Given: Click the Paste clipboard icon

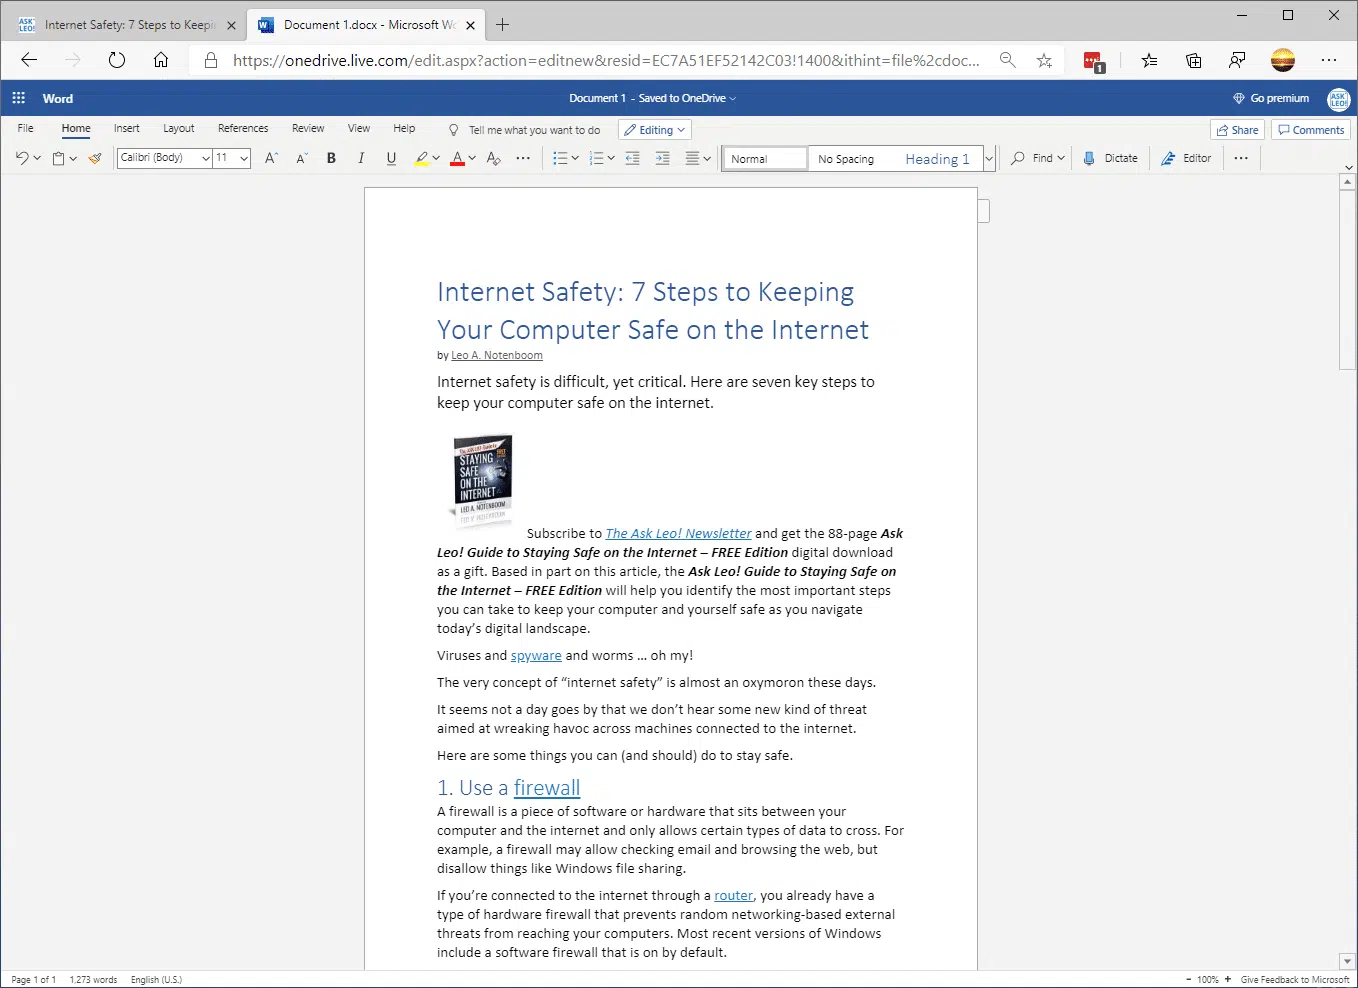Looking at the screenshot, I should click(x=59, y=158).
